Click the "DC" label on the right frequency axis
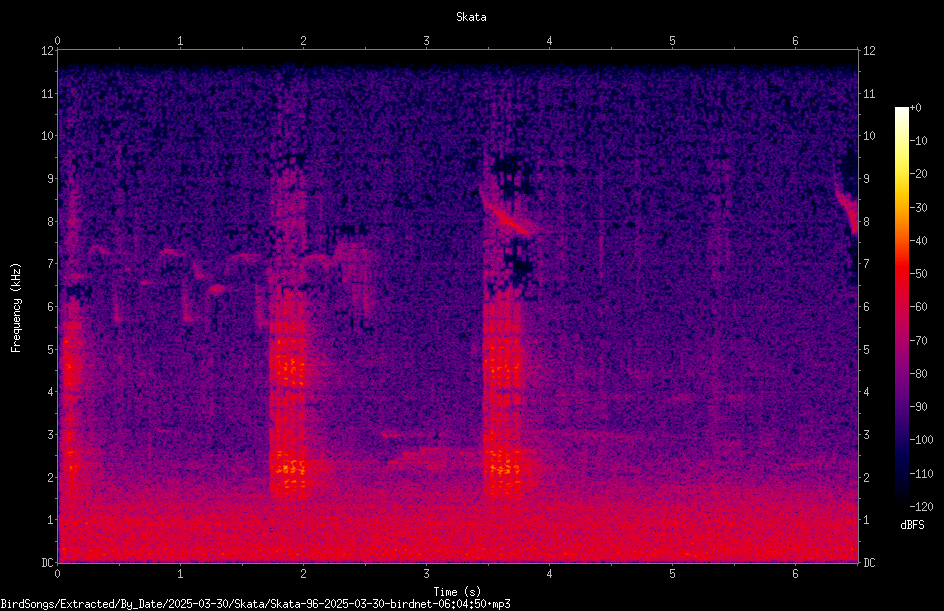Viewport: 944px width, 611px height. [869, 563]
